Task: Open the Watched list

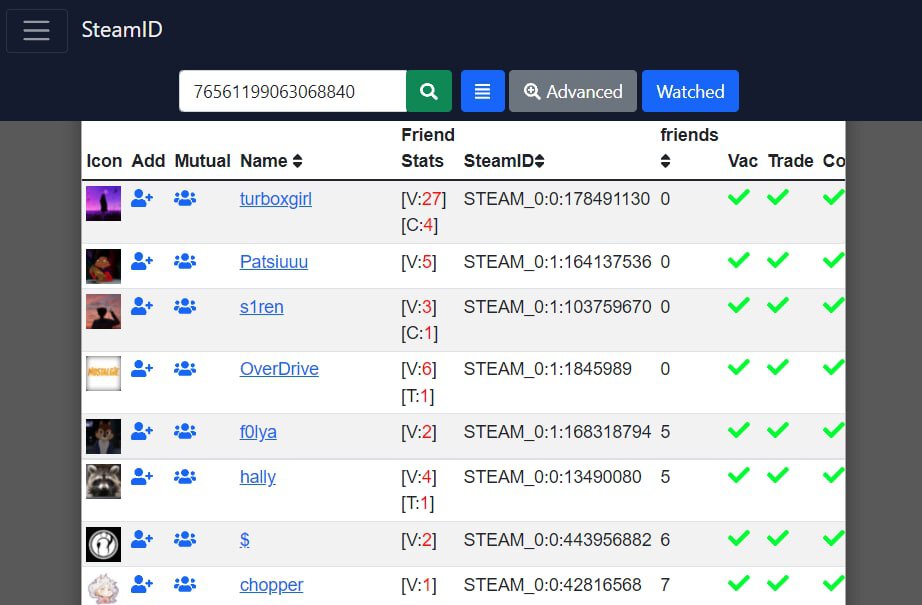Action: click(x=690, y=91)
